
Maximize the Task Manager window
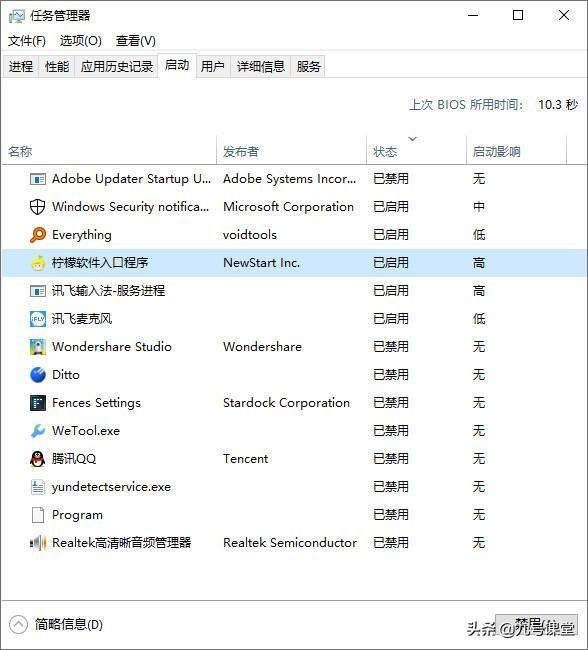[x=518, y=16]
